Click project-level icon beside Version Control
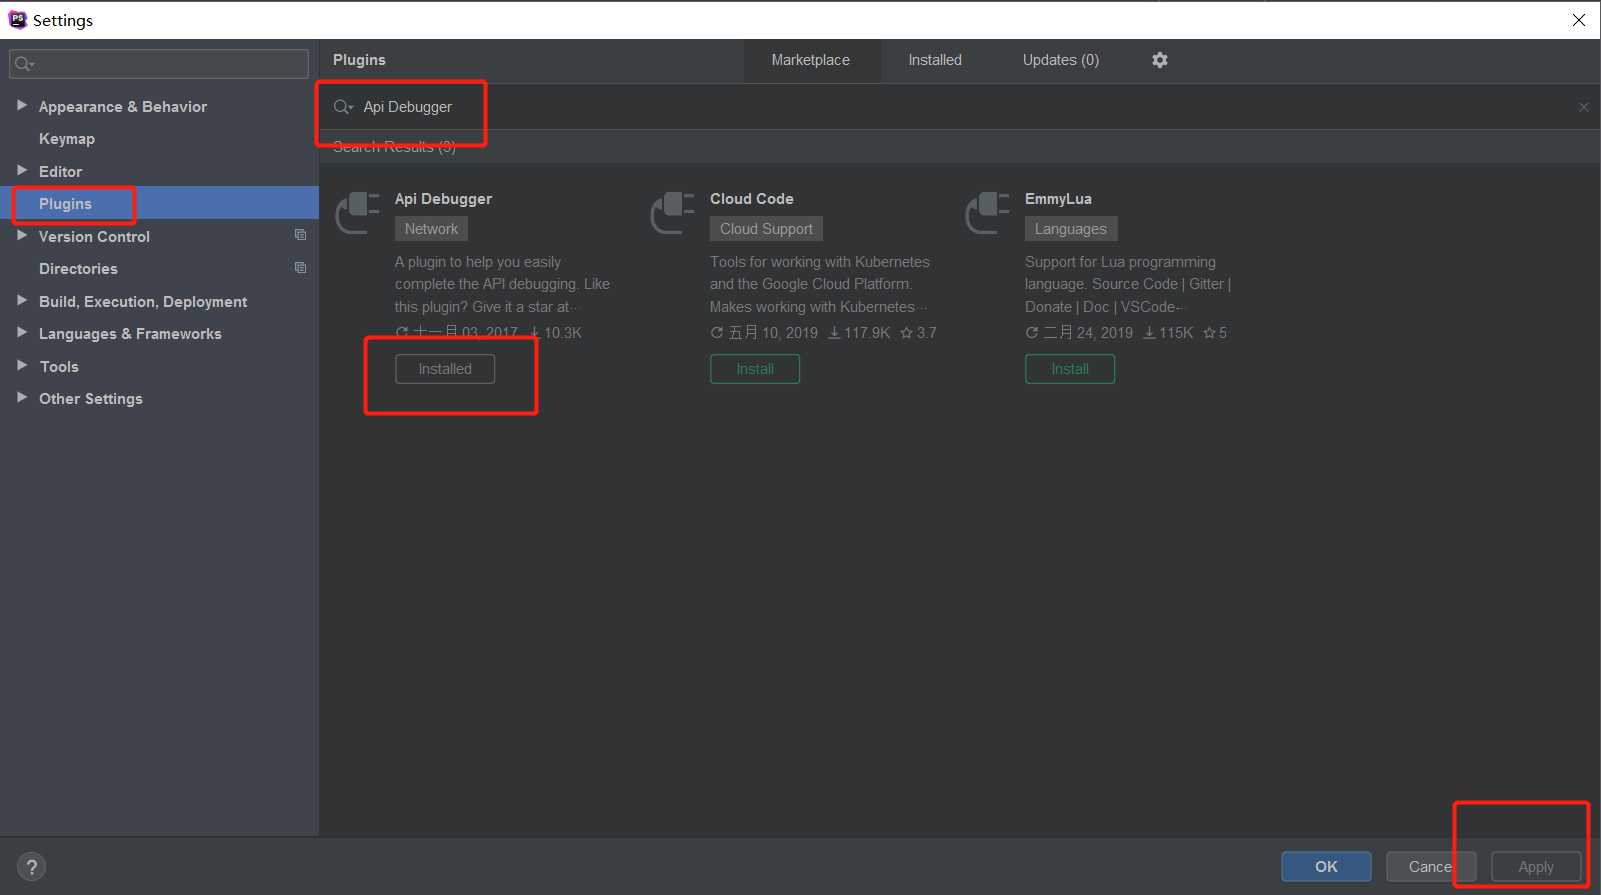 (x=300, y=235)
